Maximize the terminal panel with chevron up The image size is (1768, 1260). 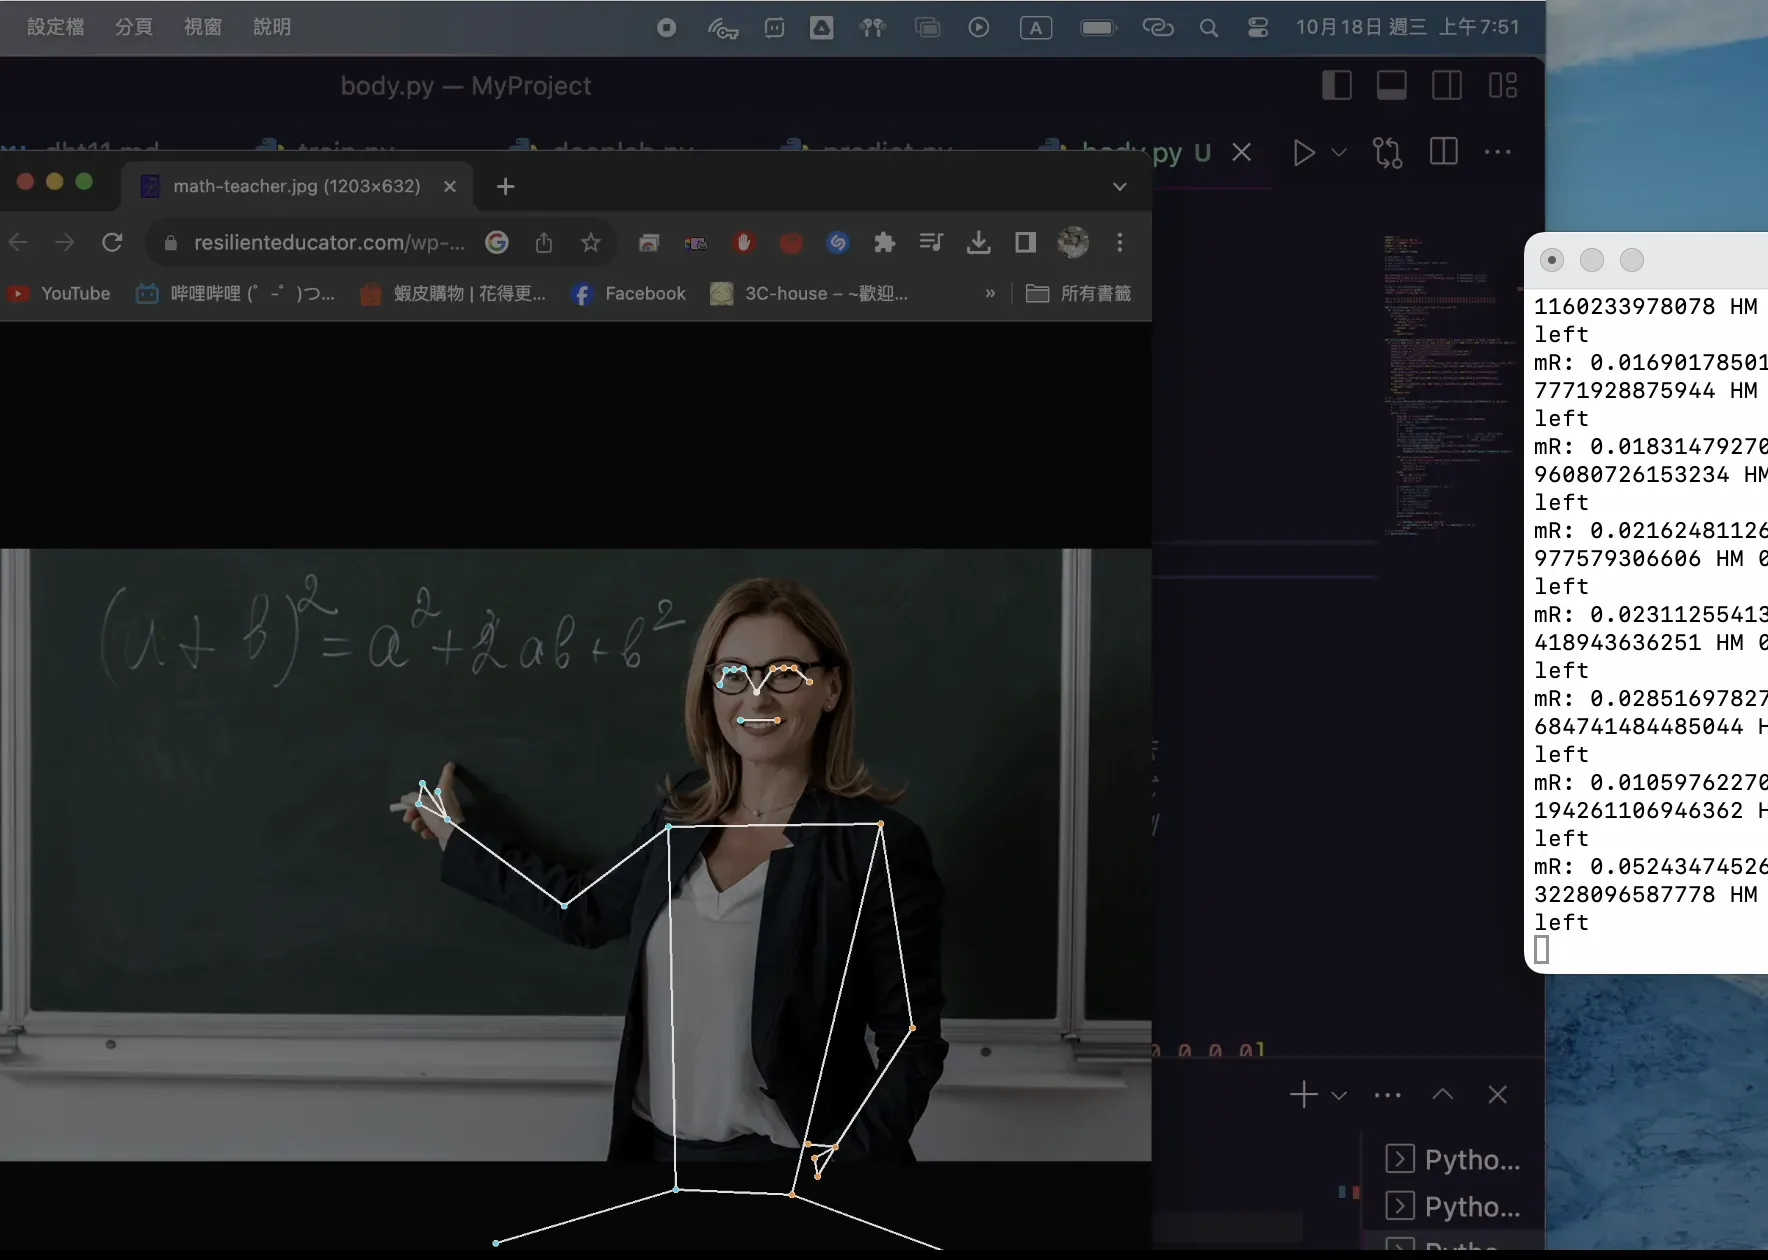click(1442, 1094)
